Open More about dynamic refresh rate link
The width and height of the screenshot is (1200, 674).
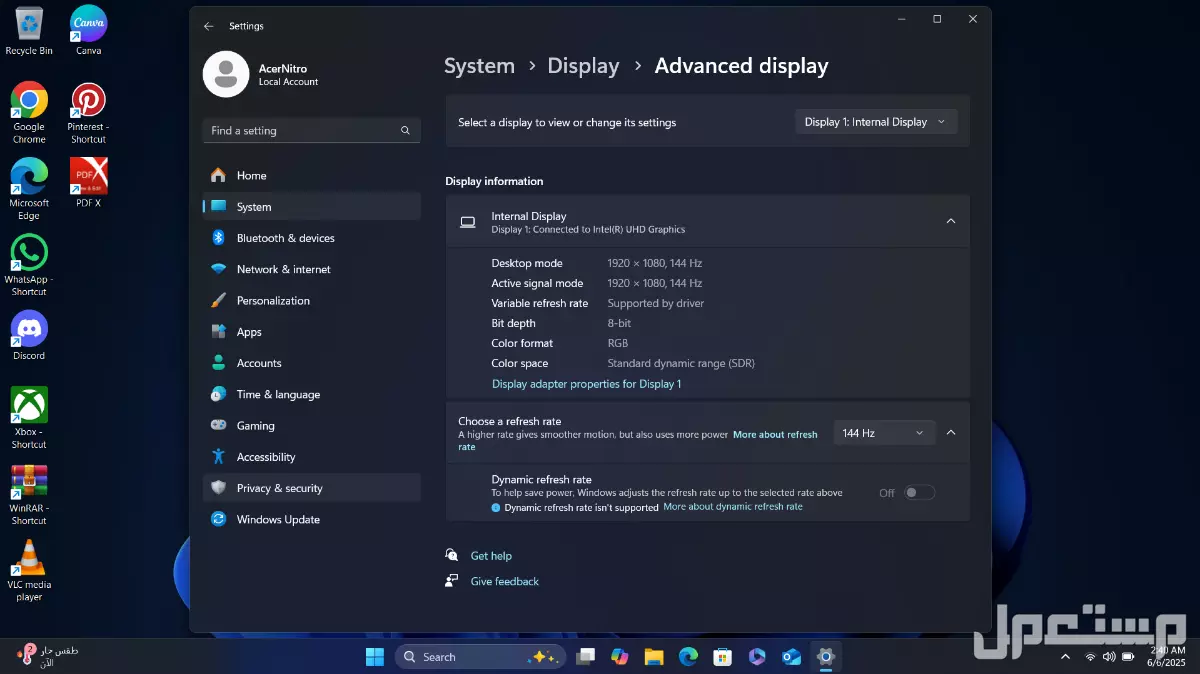[x=733, y=507]
